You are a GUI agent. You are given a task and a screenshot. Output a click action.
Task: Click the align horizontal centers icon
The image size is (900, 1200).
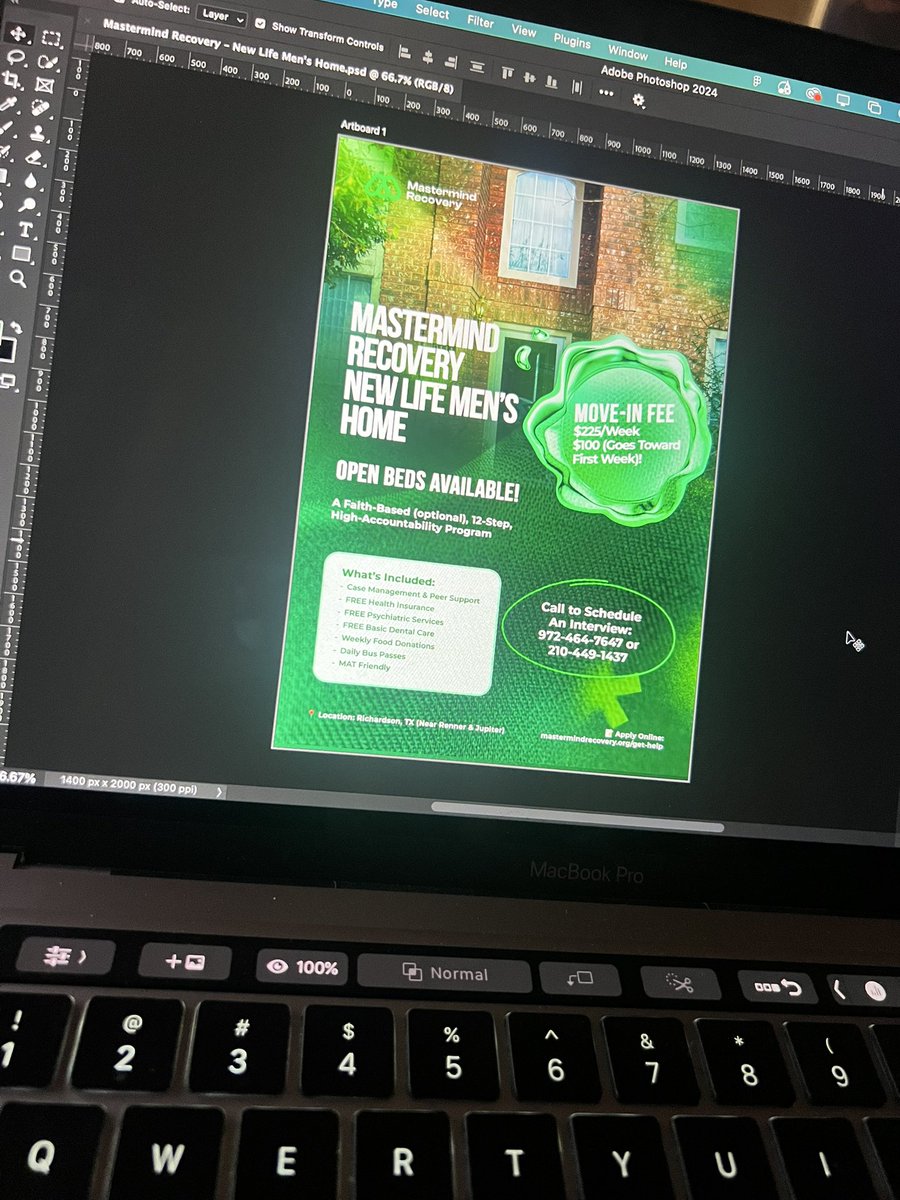coord(428,57)
